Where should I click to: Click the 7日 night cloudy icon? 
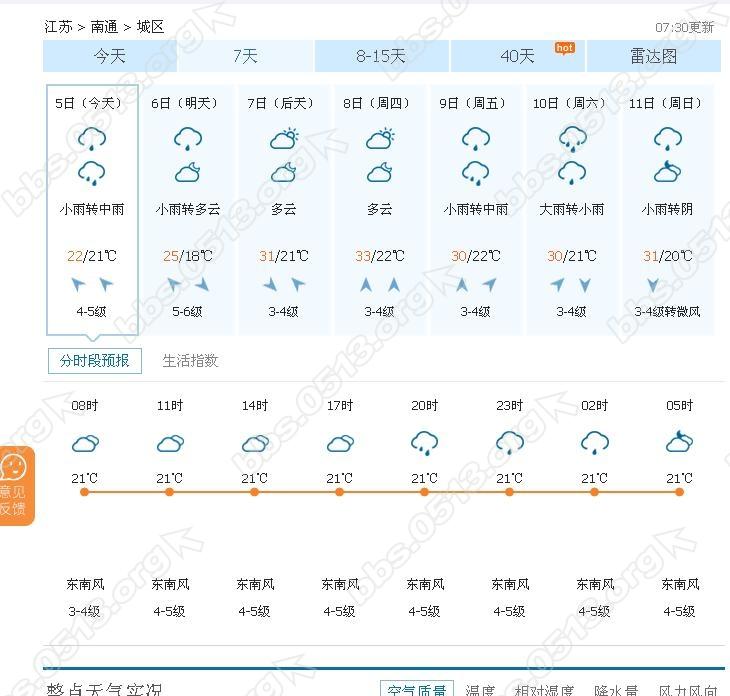pos(284,173)
